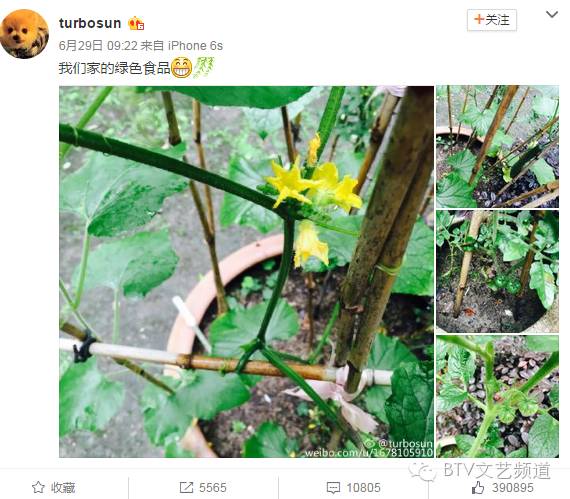This screenshot has width=570, height=499.
Task: Follow the user with the 关注 button
Action: tap(491, 20)
